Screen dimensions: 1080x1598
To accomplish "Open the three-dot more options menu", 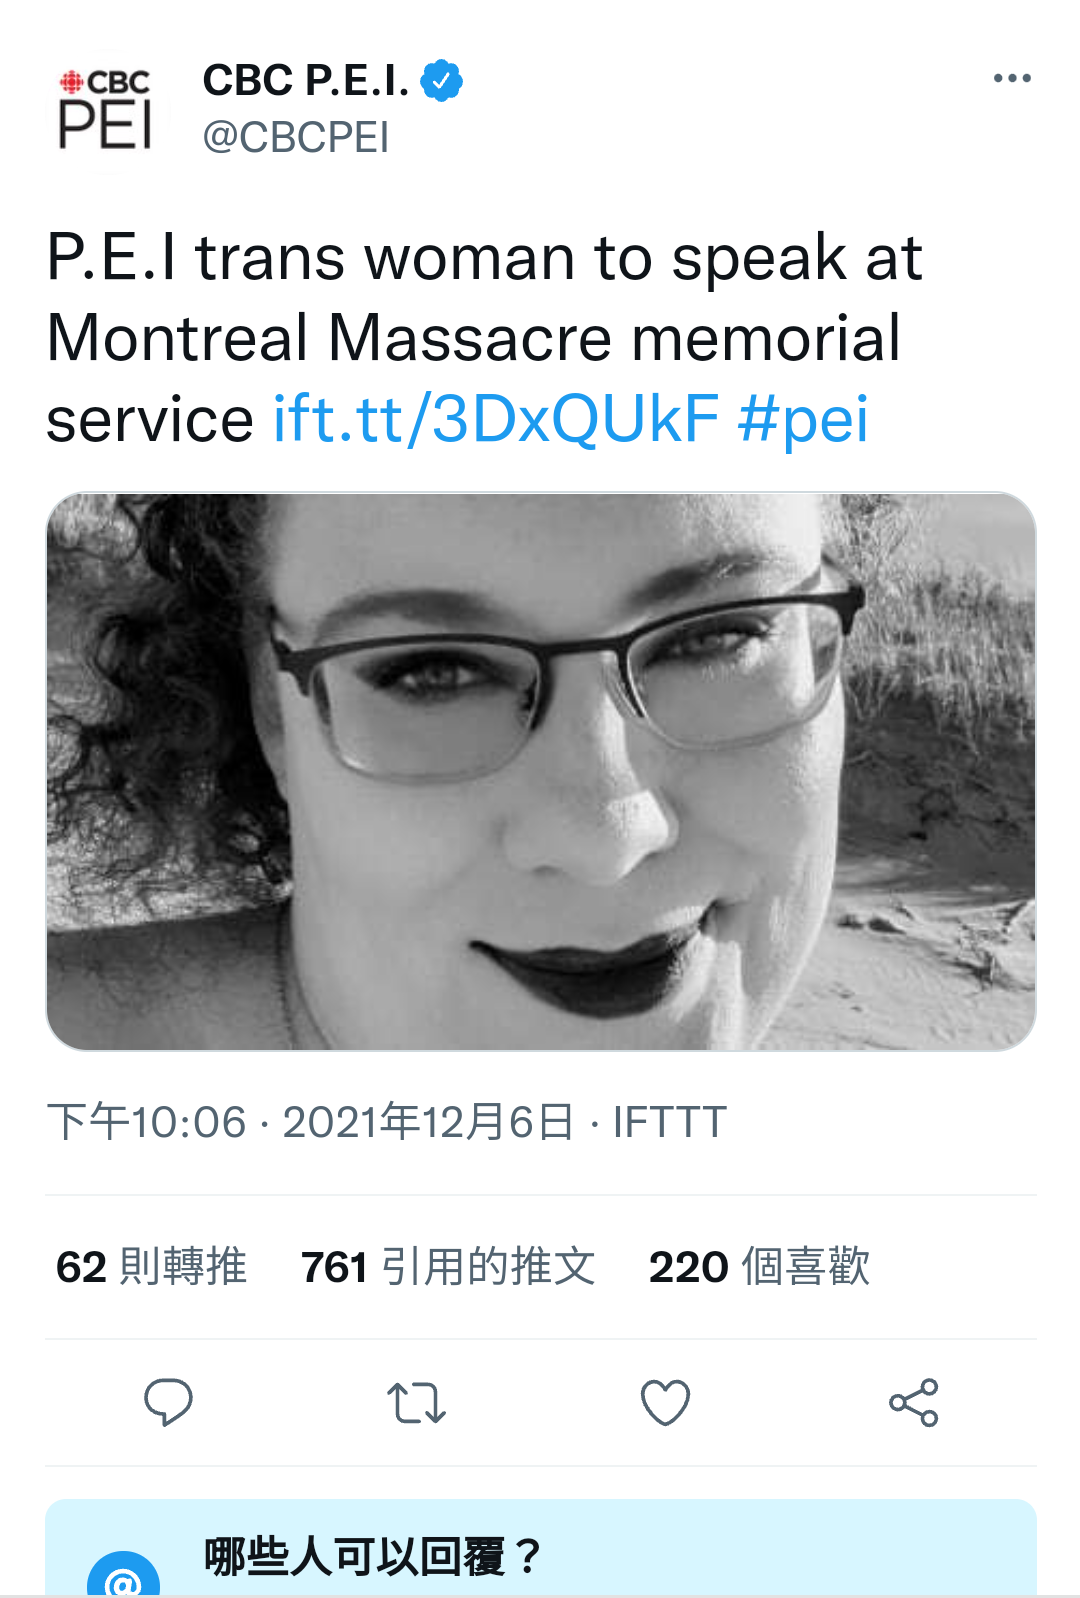I will pyautogui.click(x=1012, y=78).
